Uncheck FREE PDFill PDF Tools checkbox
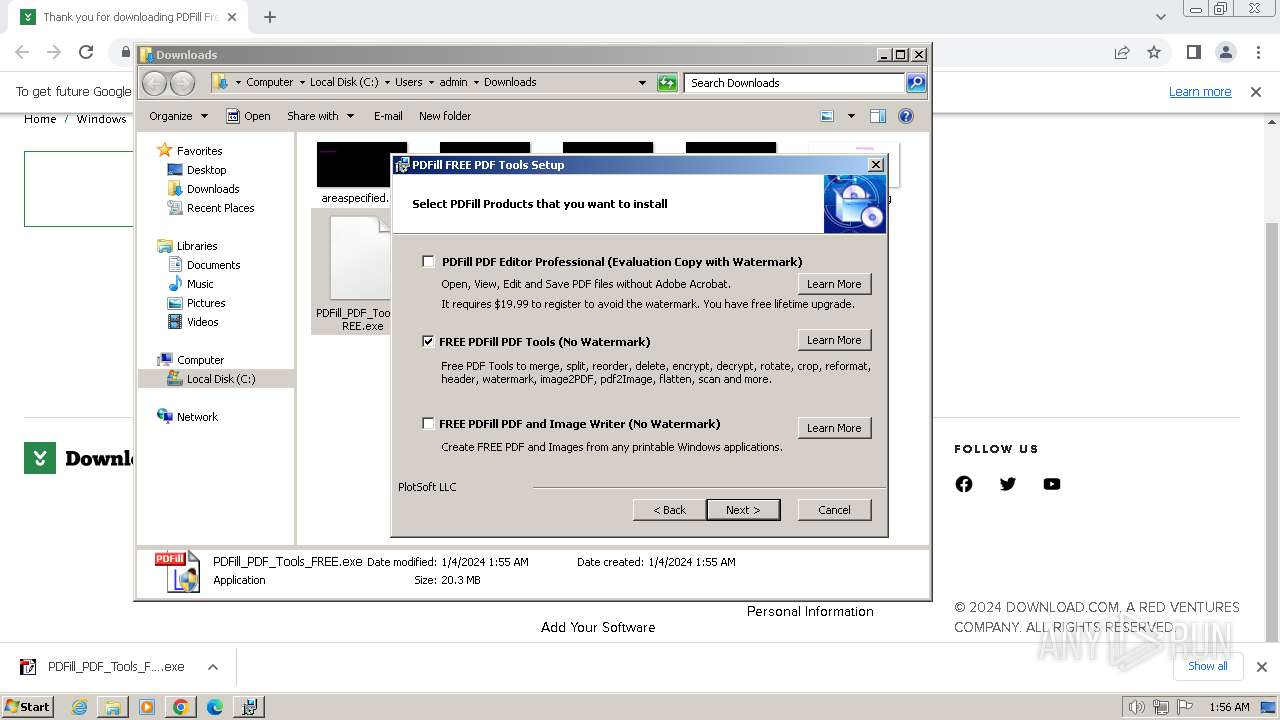The width and height of the screenshot is (1280, 720). [x=429, y=342]
